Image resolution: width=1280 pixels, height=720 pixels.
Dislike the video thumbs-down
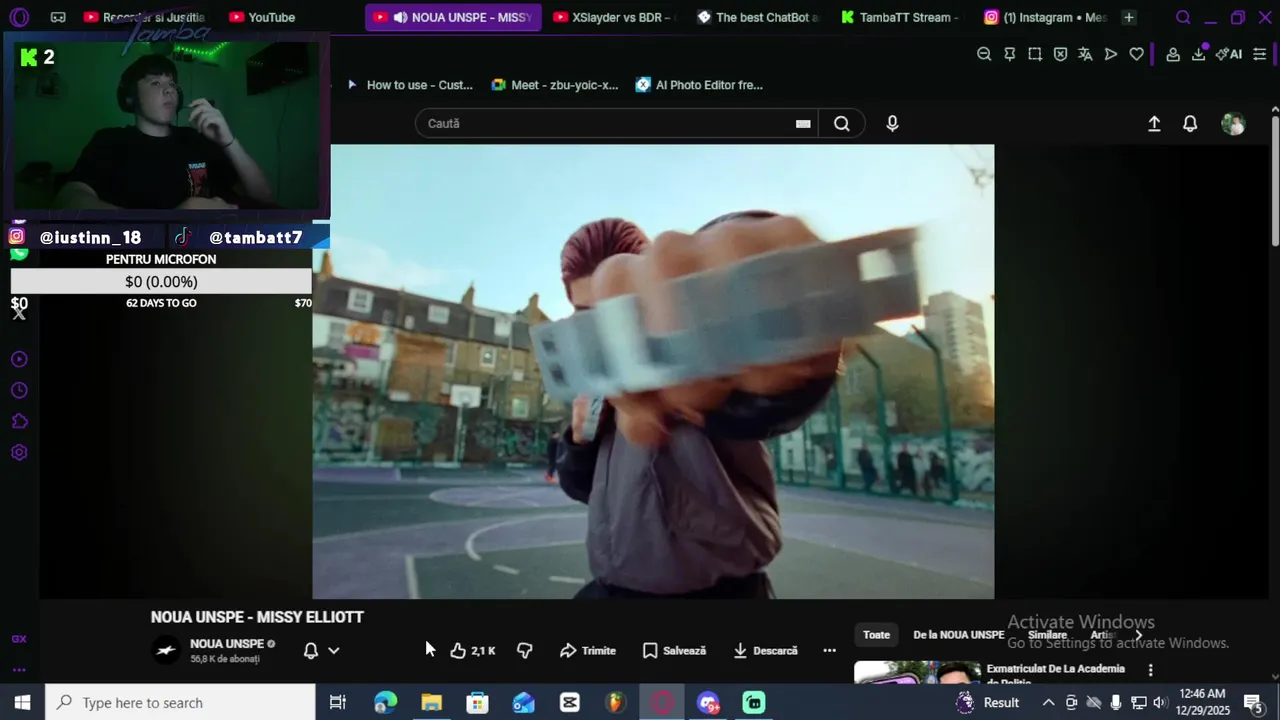[x=524, y=650]
